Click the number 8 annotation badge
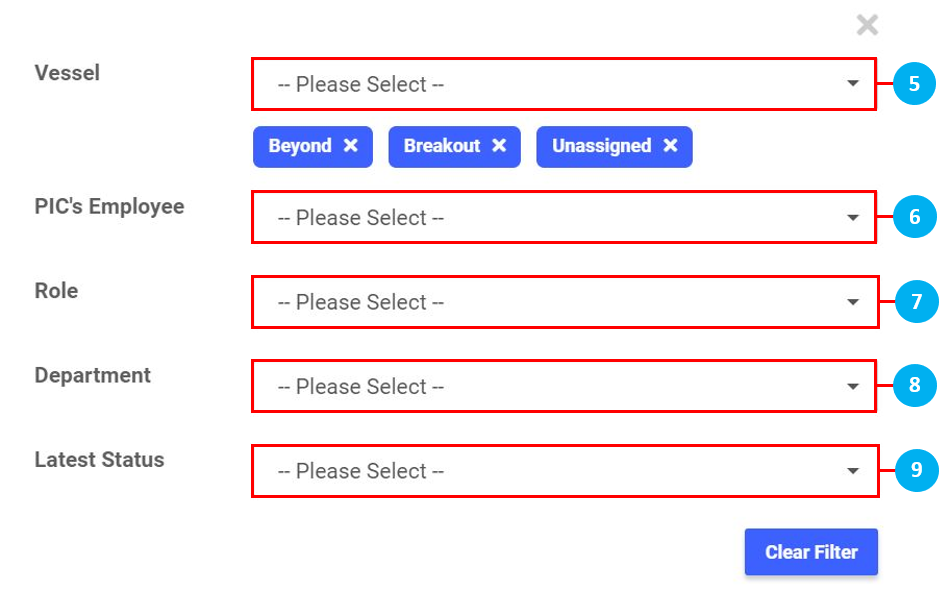Image resolution: width=939 pixels, height=615 pixels. [915, 386]
